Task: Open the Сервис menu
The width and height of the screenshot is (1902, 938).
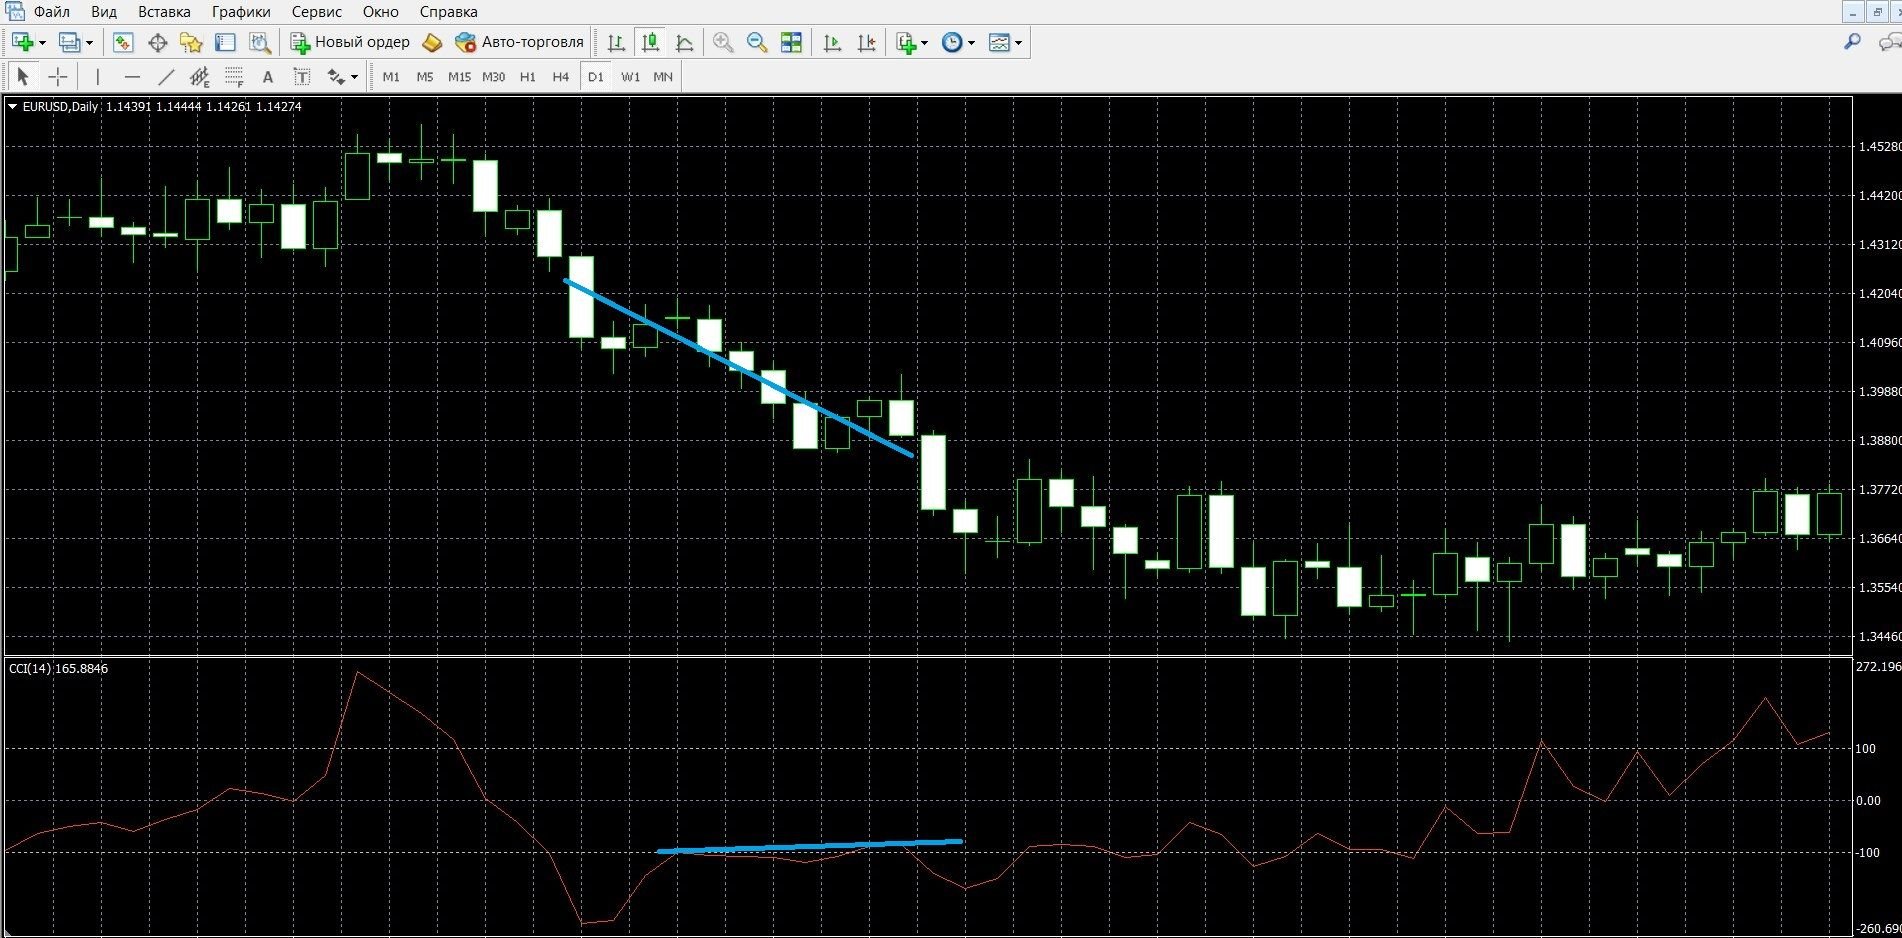Action: [x=316, y=12]
